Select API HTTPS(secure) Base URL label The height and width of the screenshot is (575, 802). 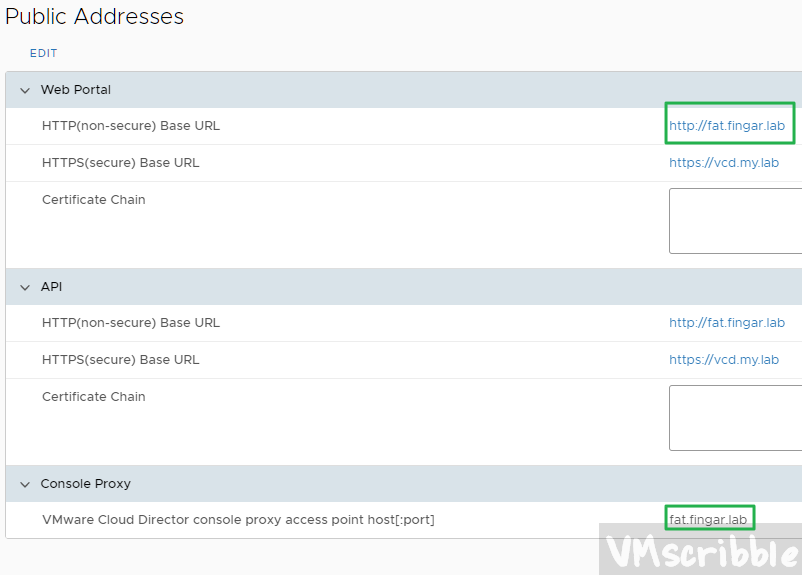[120, 360]
